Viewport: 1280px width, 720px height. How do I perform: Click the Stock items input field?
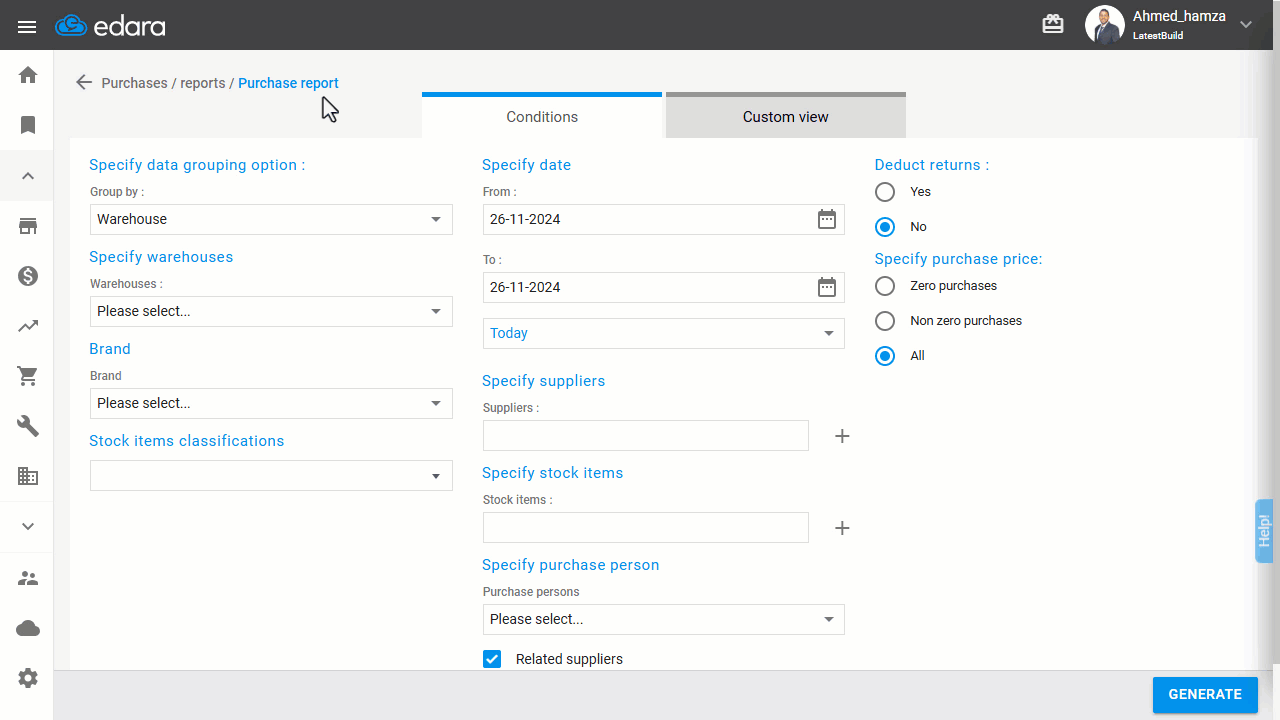pos(646,527)
